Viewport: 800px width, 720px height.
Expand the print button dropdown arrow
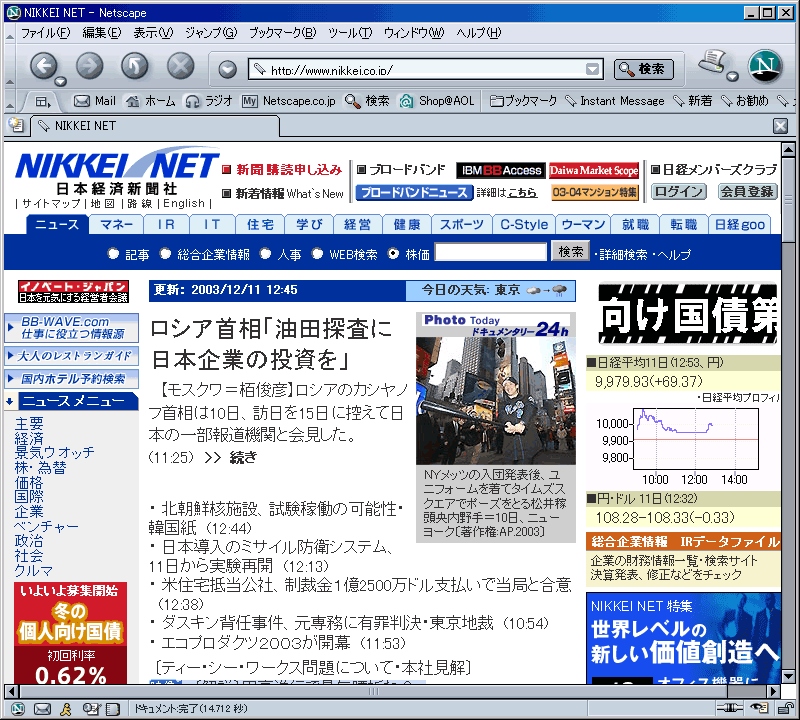733,77
